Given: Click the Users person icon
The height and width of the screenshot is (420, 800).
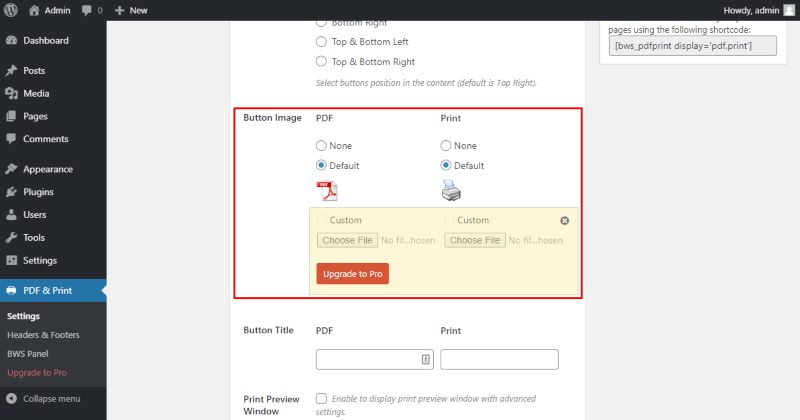Looking at the screenshot, I should point(11,215).
